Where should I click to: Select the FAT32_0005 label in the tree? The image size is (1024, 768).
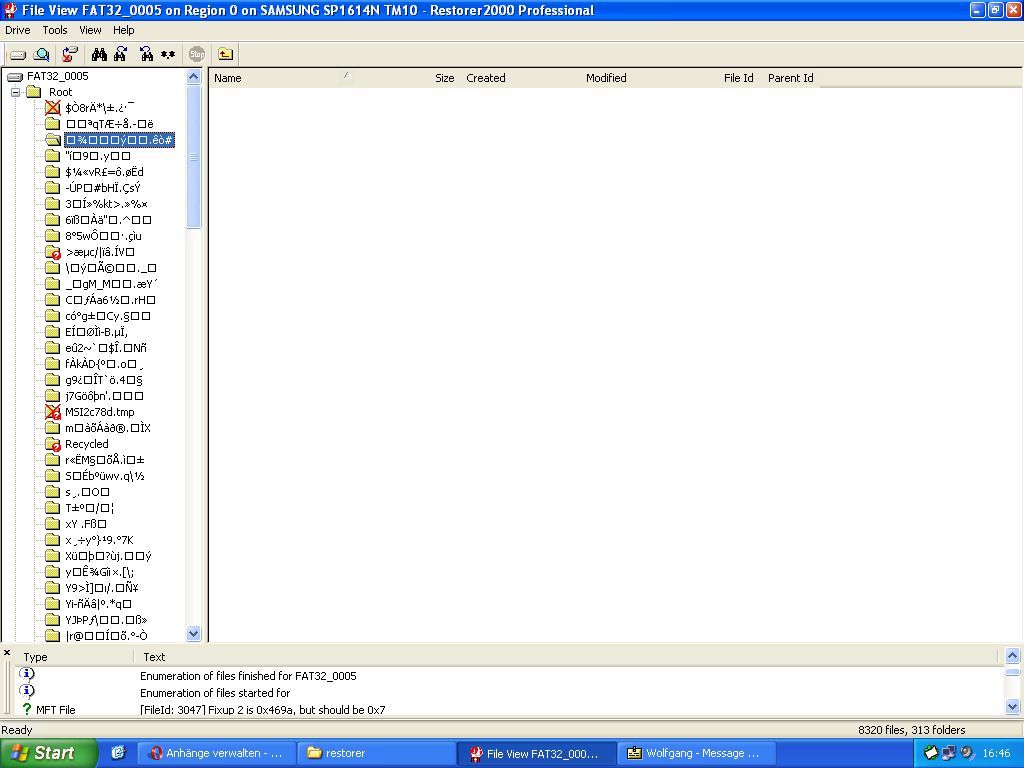coord(57,76)
